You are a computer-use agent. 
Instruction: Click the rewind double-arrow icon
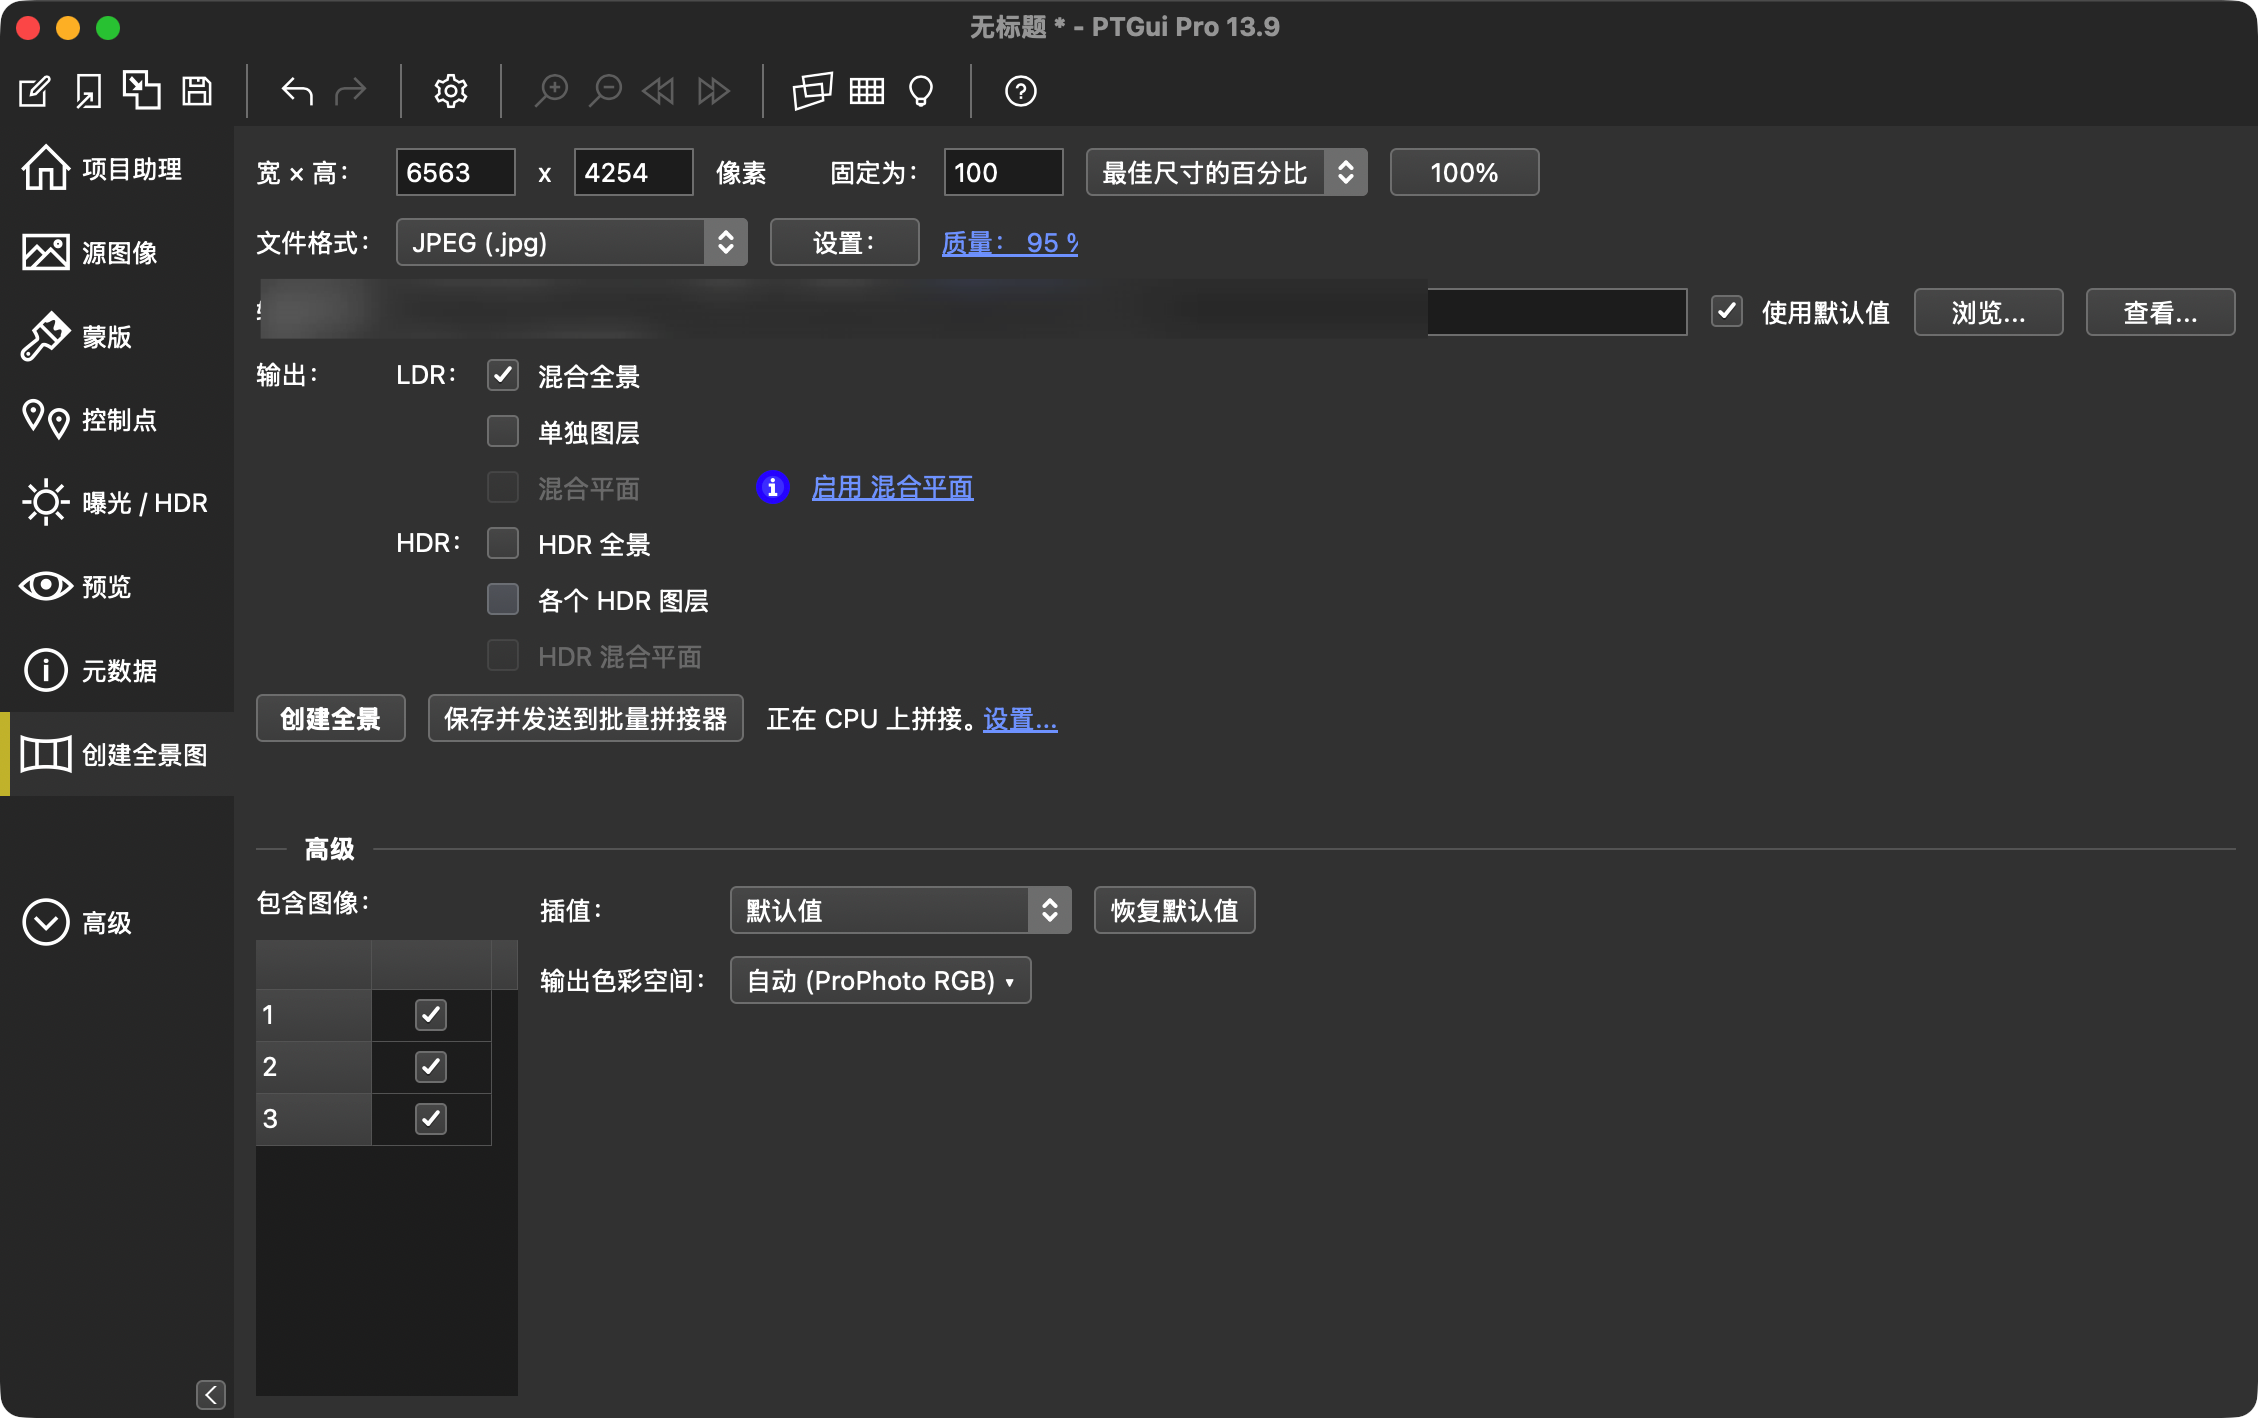[x=658, y=91]
